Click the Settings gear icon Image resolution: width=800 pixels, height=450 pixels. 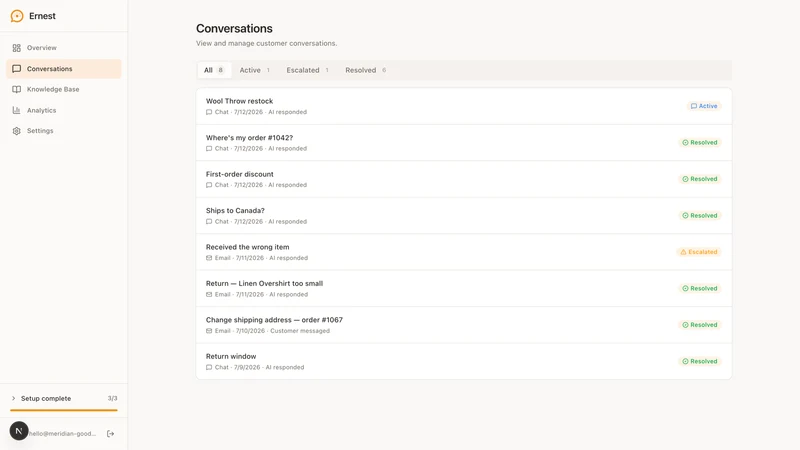tap(16, 131)
